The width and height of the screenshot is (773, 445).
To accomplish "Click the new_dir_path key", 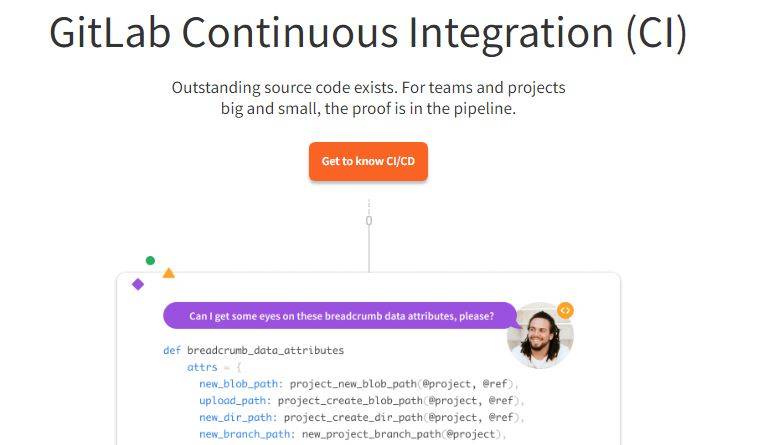I will point(238,417).
